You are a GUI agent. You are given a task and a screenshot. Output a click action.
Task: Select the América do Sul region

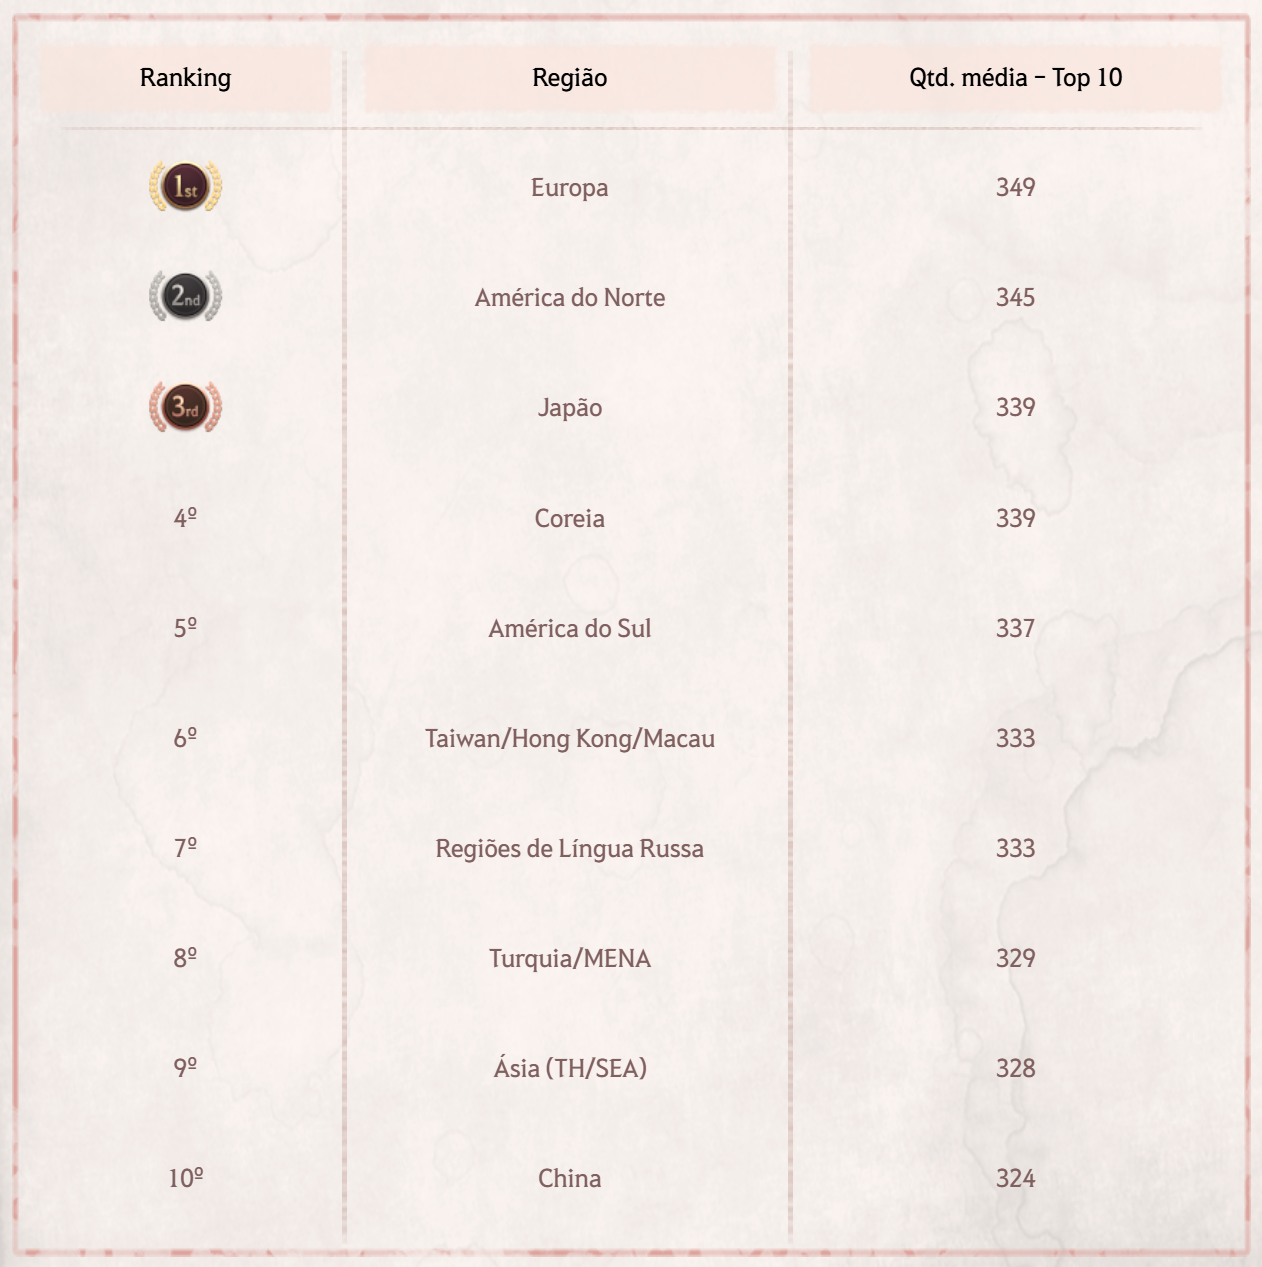coord(569,628)
